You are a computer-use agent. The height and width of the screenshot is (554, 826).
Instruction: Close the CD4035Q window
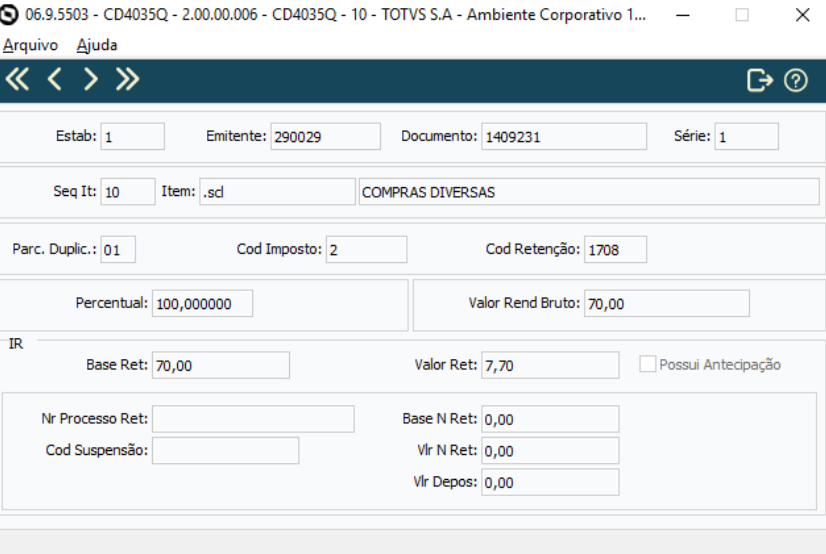click(802, 15)
